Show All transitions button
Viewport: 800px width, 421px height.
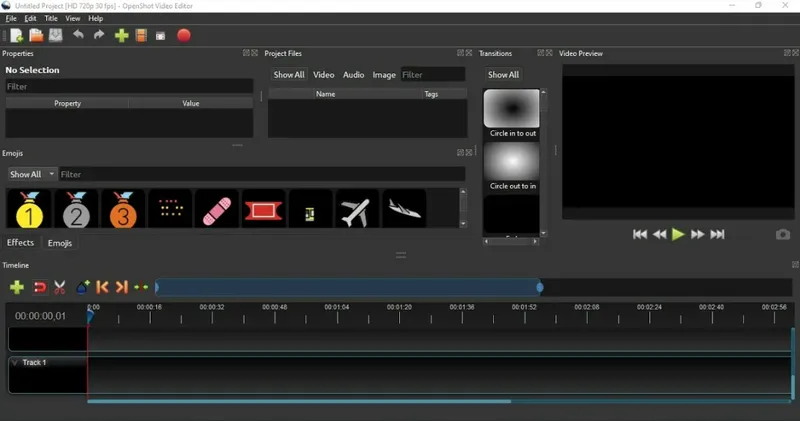pos(503,75)
